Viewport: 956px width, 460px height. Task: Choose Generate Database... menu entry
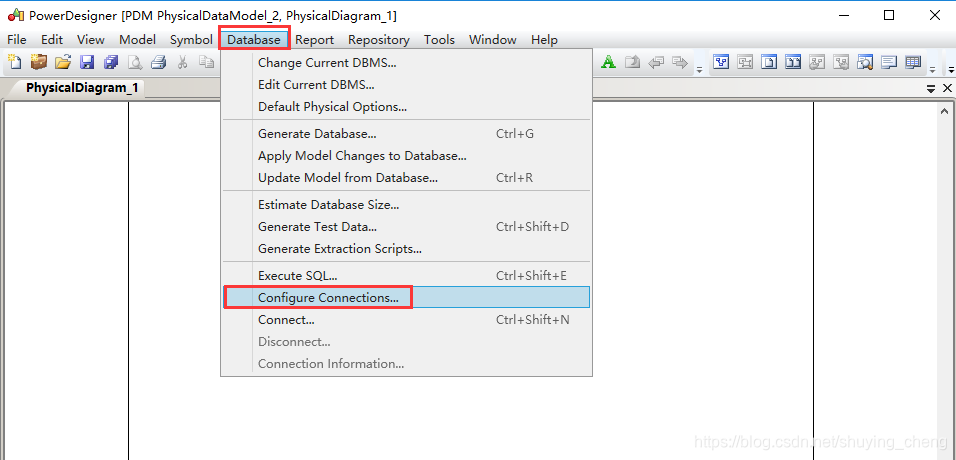pos(406,134)
